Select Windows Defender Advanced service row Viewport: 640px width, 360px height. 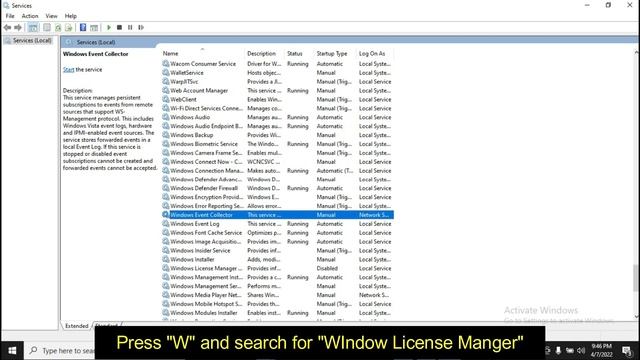point(278,179)
